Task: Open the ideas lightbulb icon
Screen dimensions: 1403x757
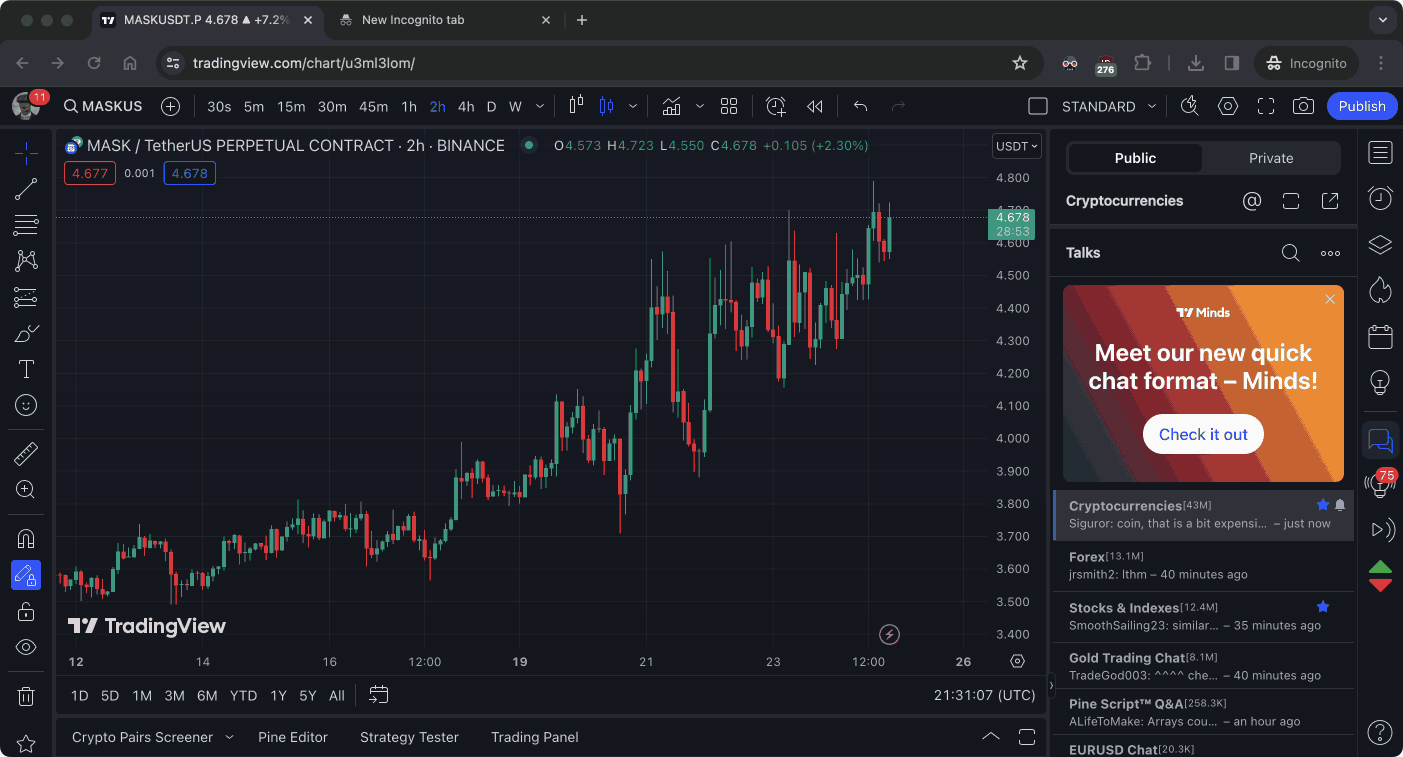Action: 1380,382
